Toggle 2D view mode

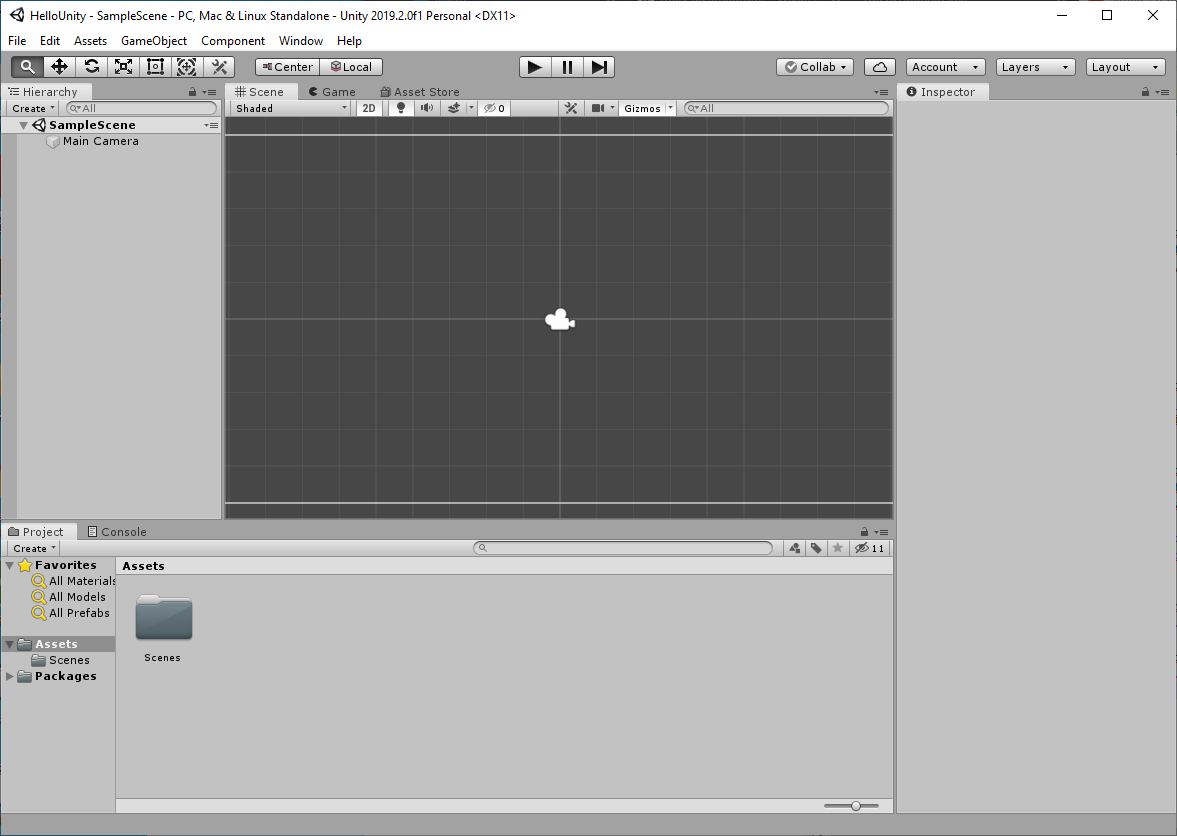point(369,108)
